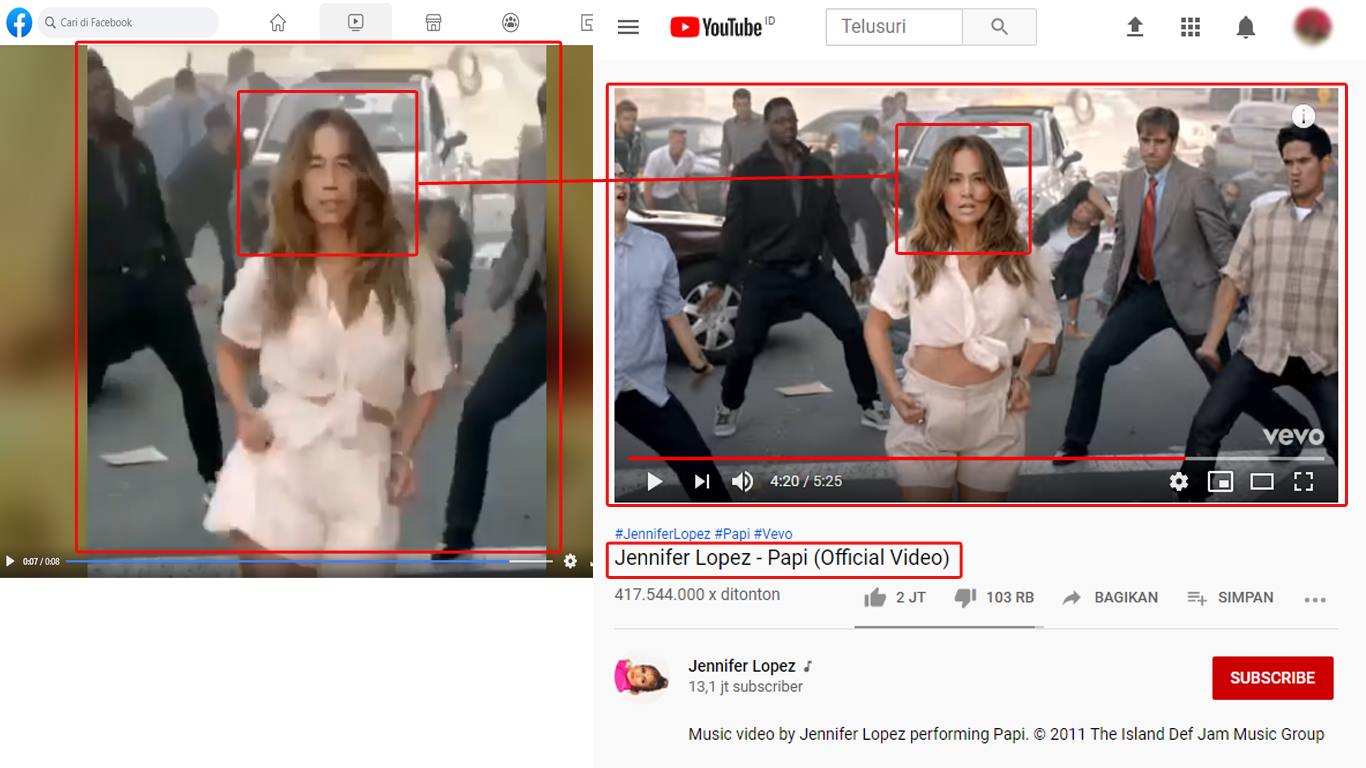Open the YouTube apps grid icon
Image resolution: width=1366 pixels, height=768 pixels.
(1190, 27)
